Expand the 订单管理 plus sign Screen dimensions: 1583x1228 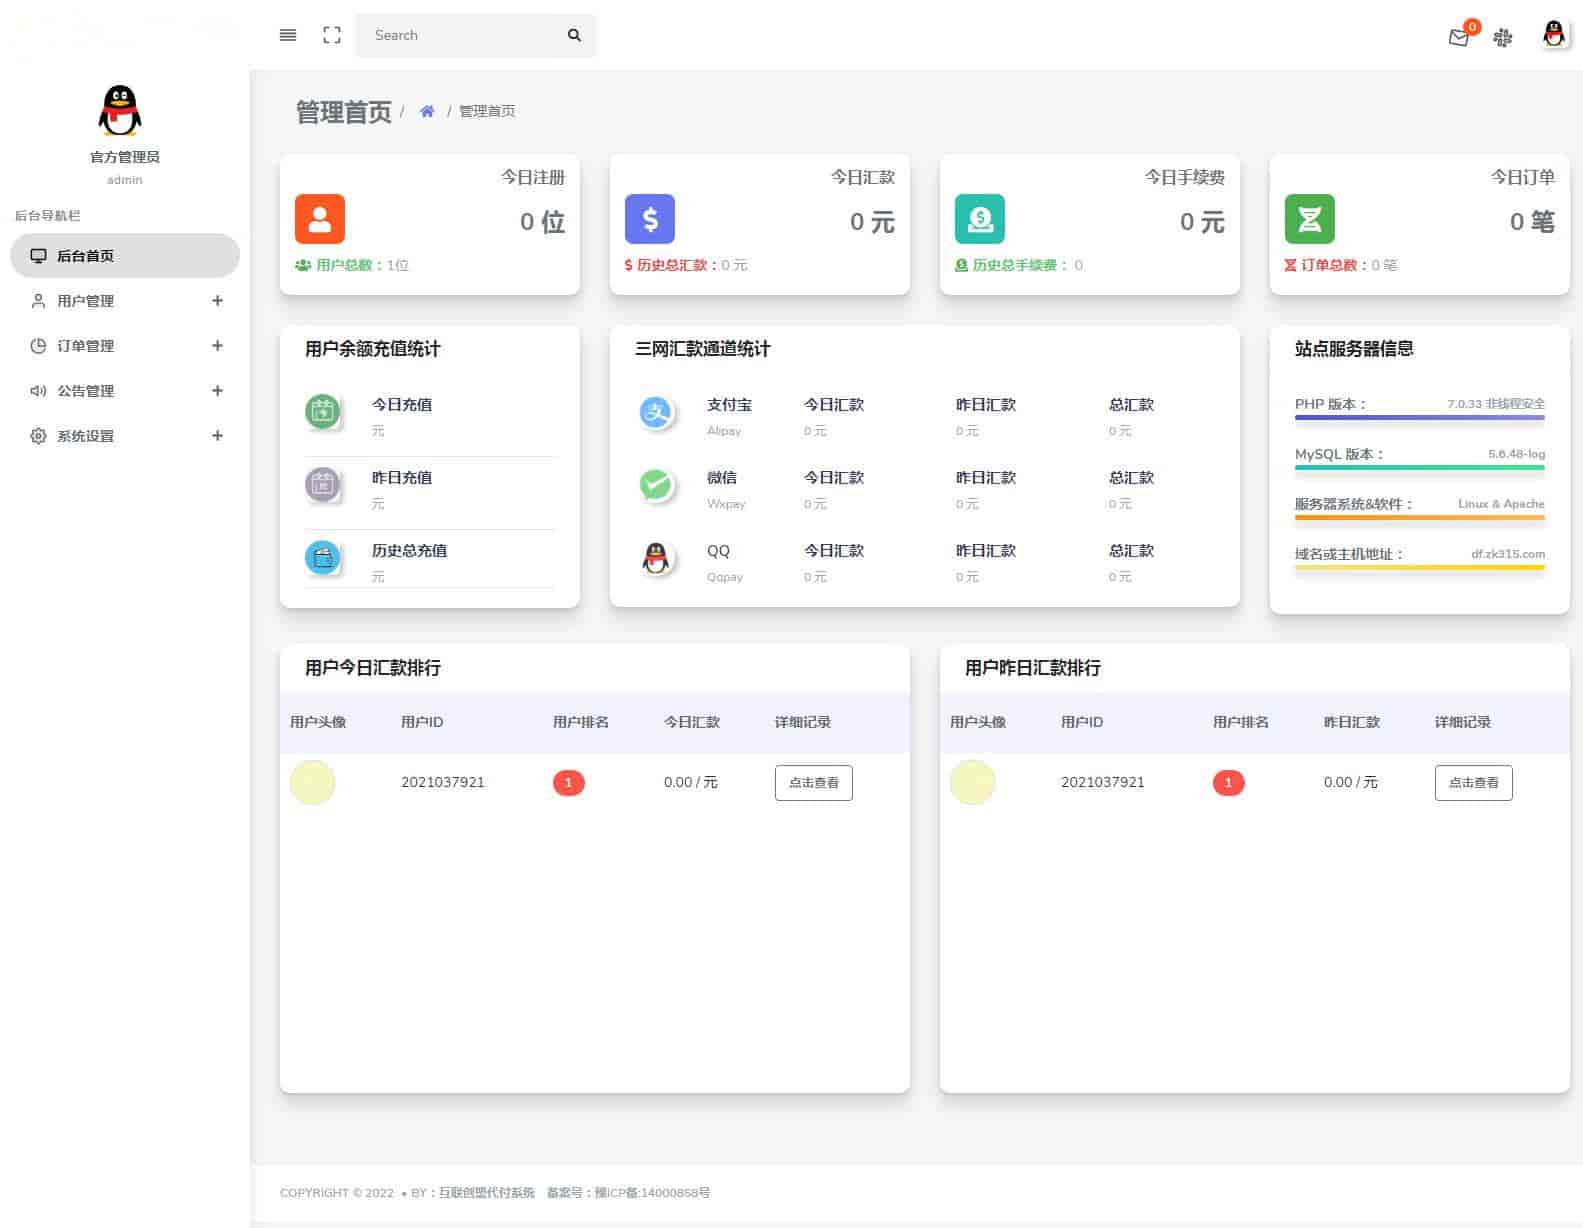[x=217, y=346]
